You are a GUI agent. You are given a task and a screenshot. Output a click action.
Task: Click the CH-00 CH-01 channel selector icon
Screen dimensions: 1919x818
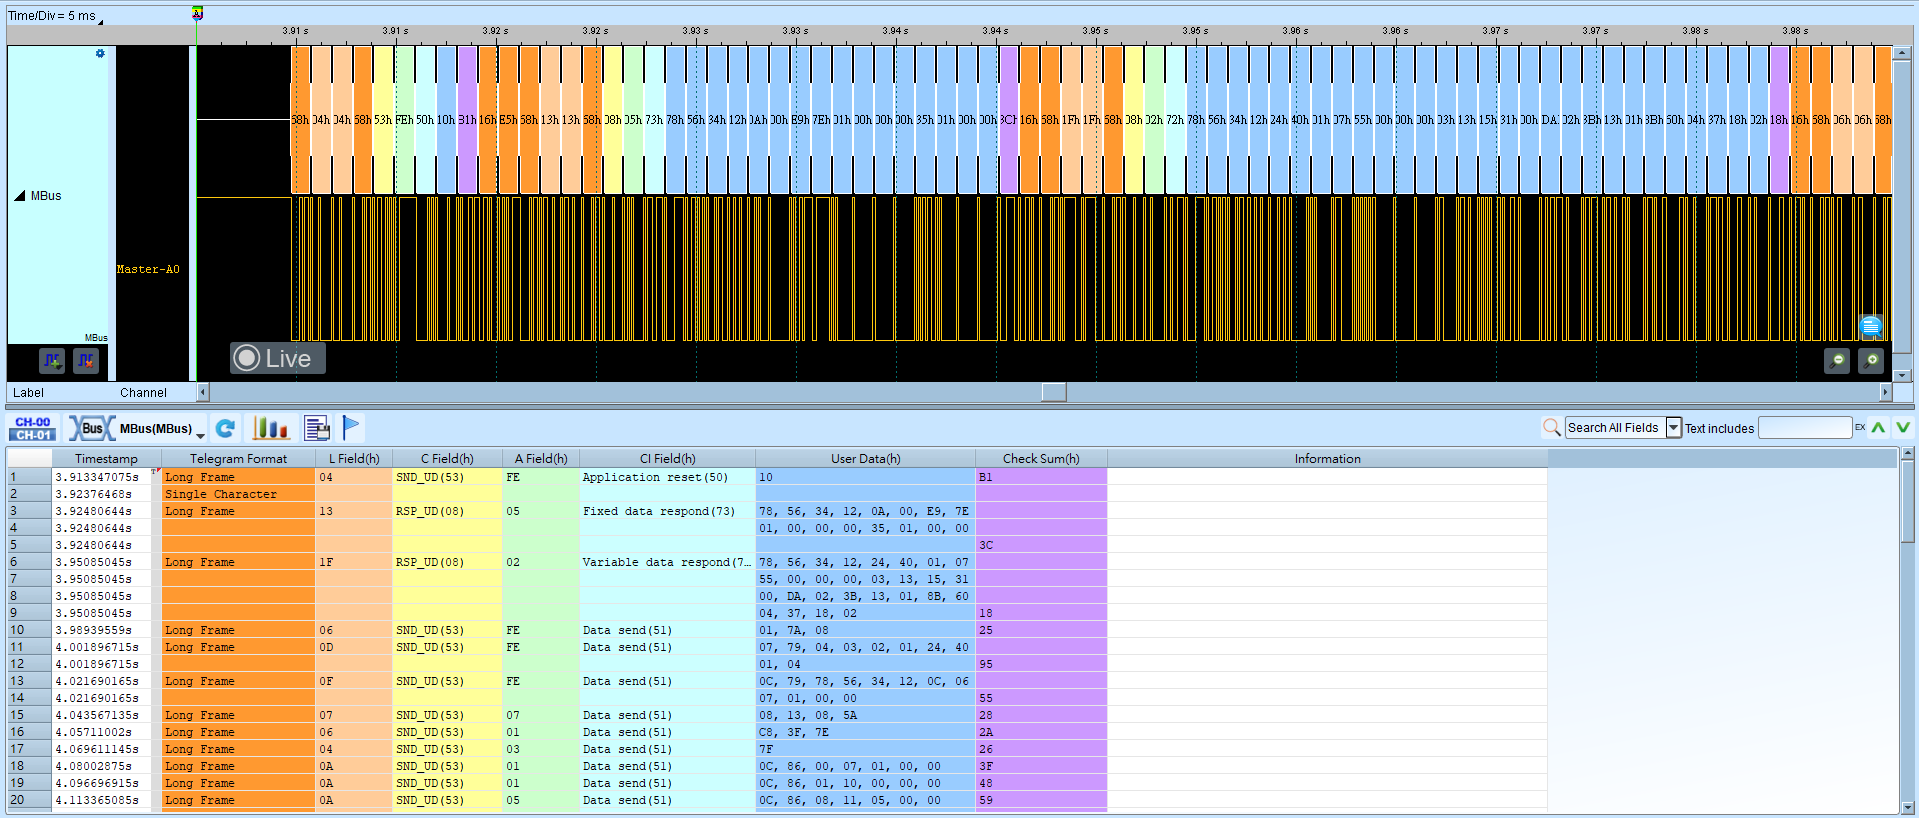(x=33, y=429)
